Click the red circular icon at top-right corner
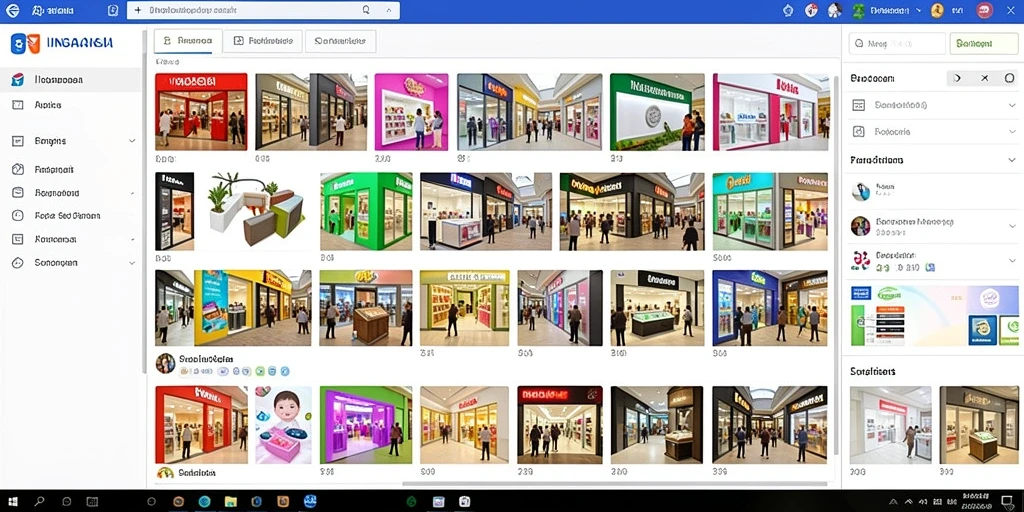The image size is (1024, 512). [984, 10]
